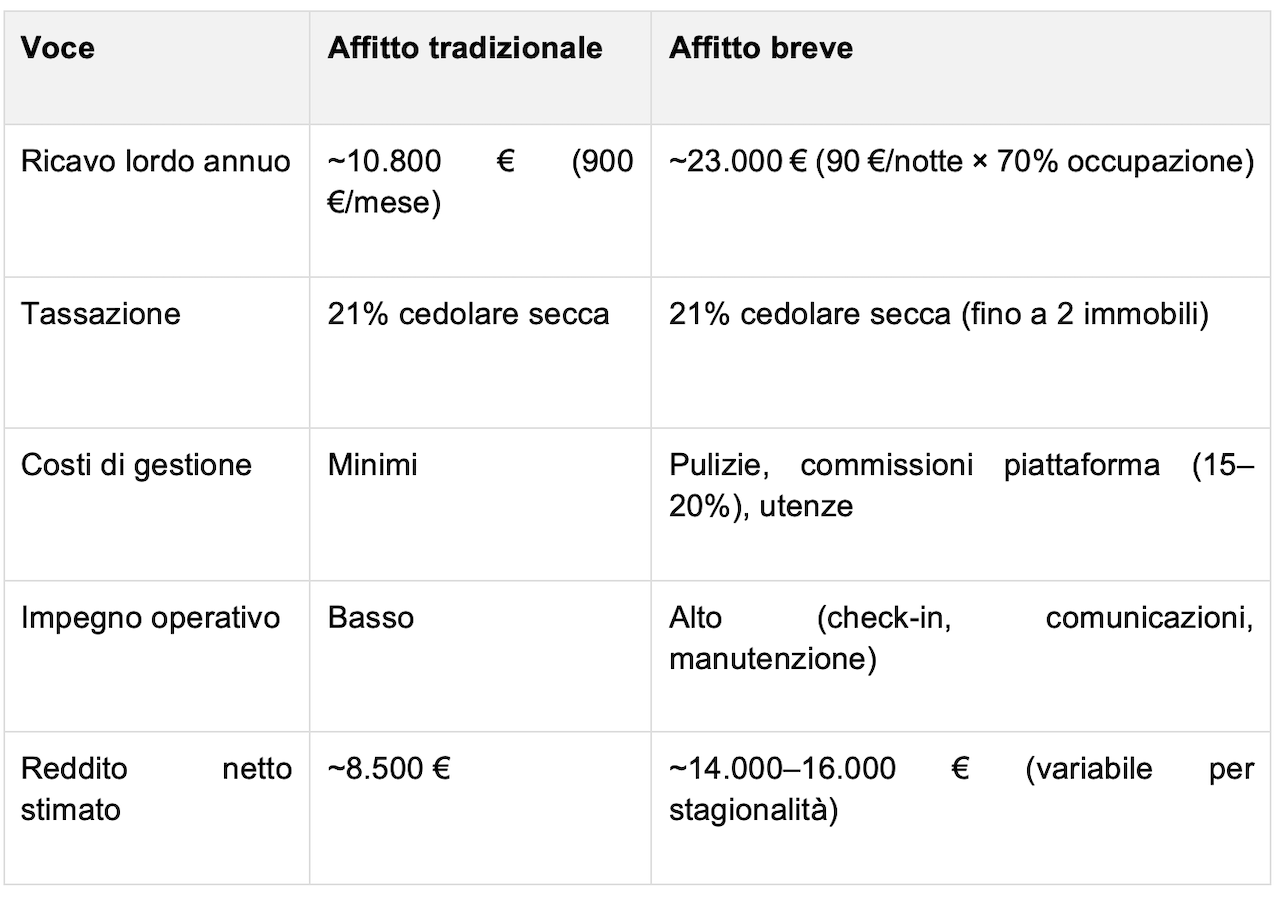Select the 'Minimi' cell
Viewport: 1280px width, 899px height.
[x=480, y=504]
